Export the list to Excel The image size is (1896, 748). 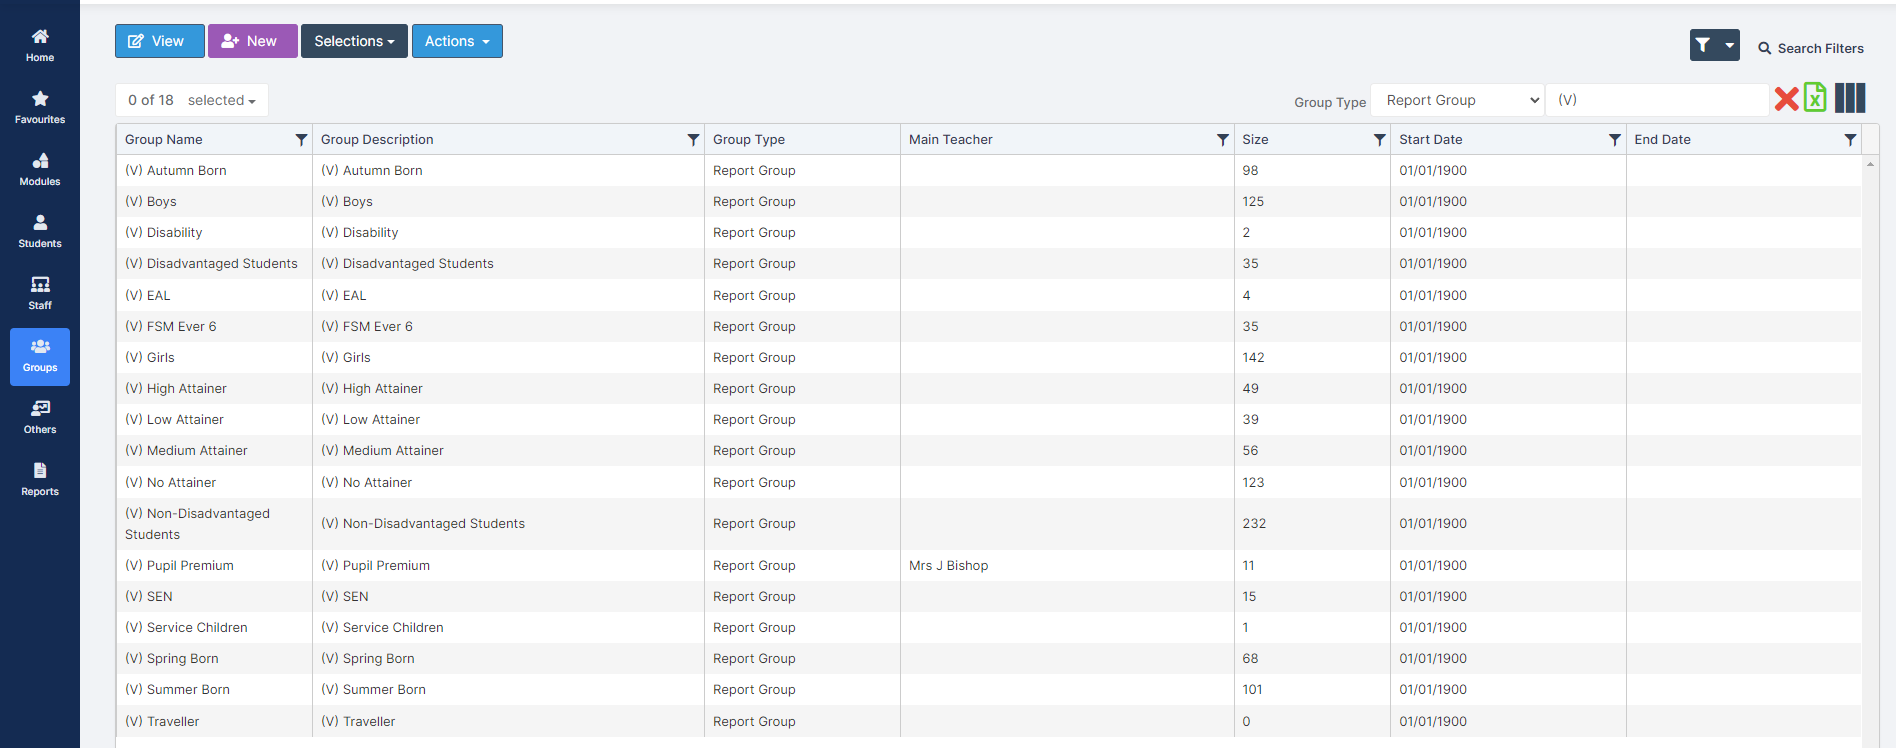point(1815,97)
